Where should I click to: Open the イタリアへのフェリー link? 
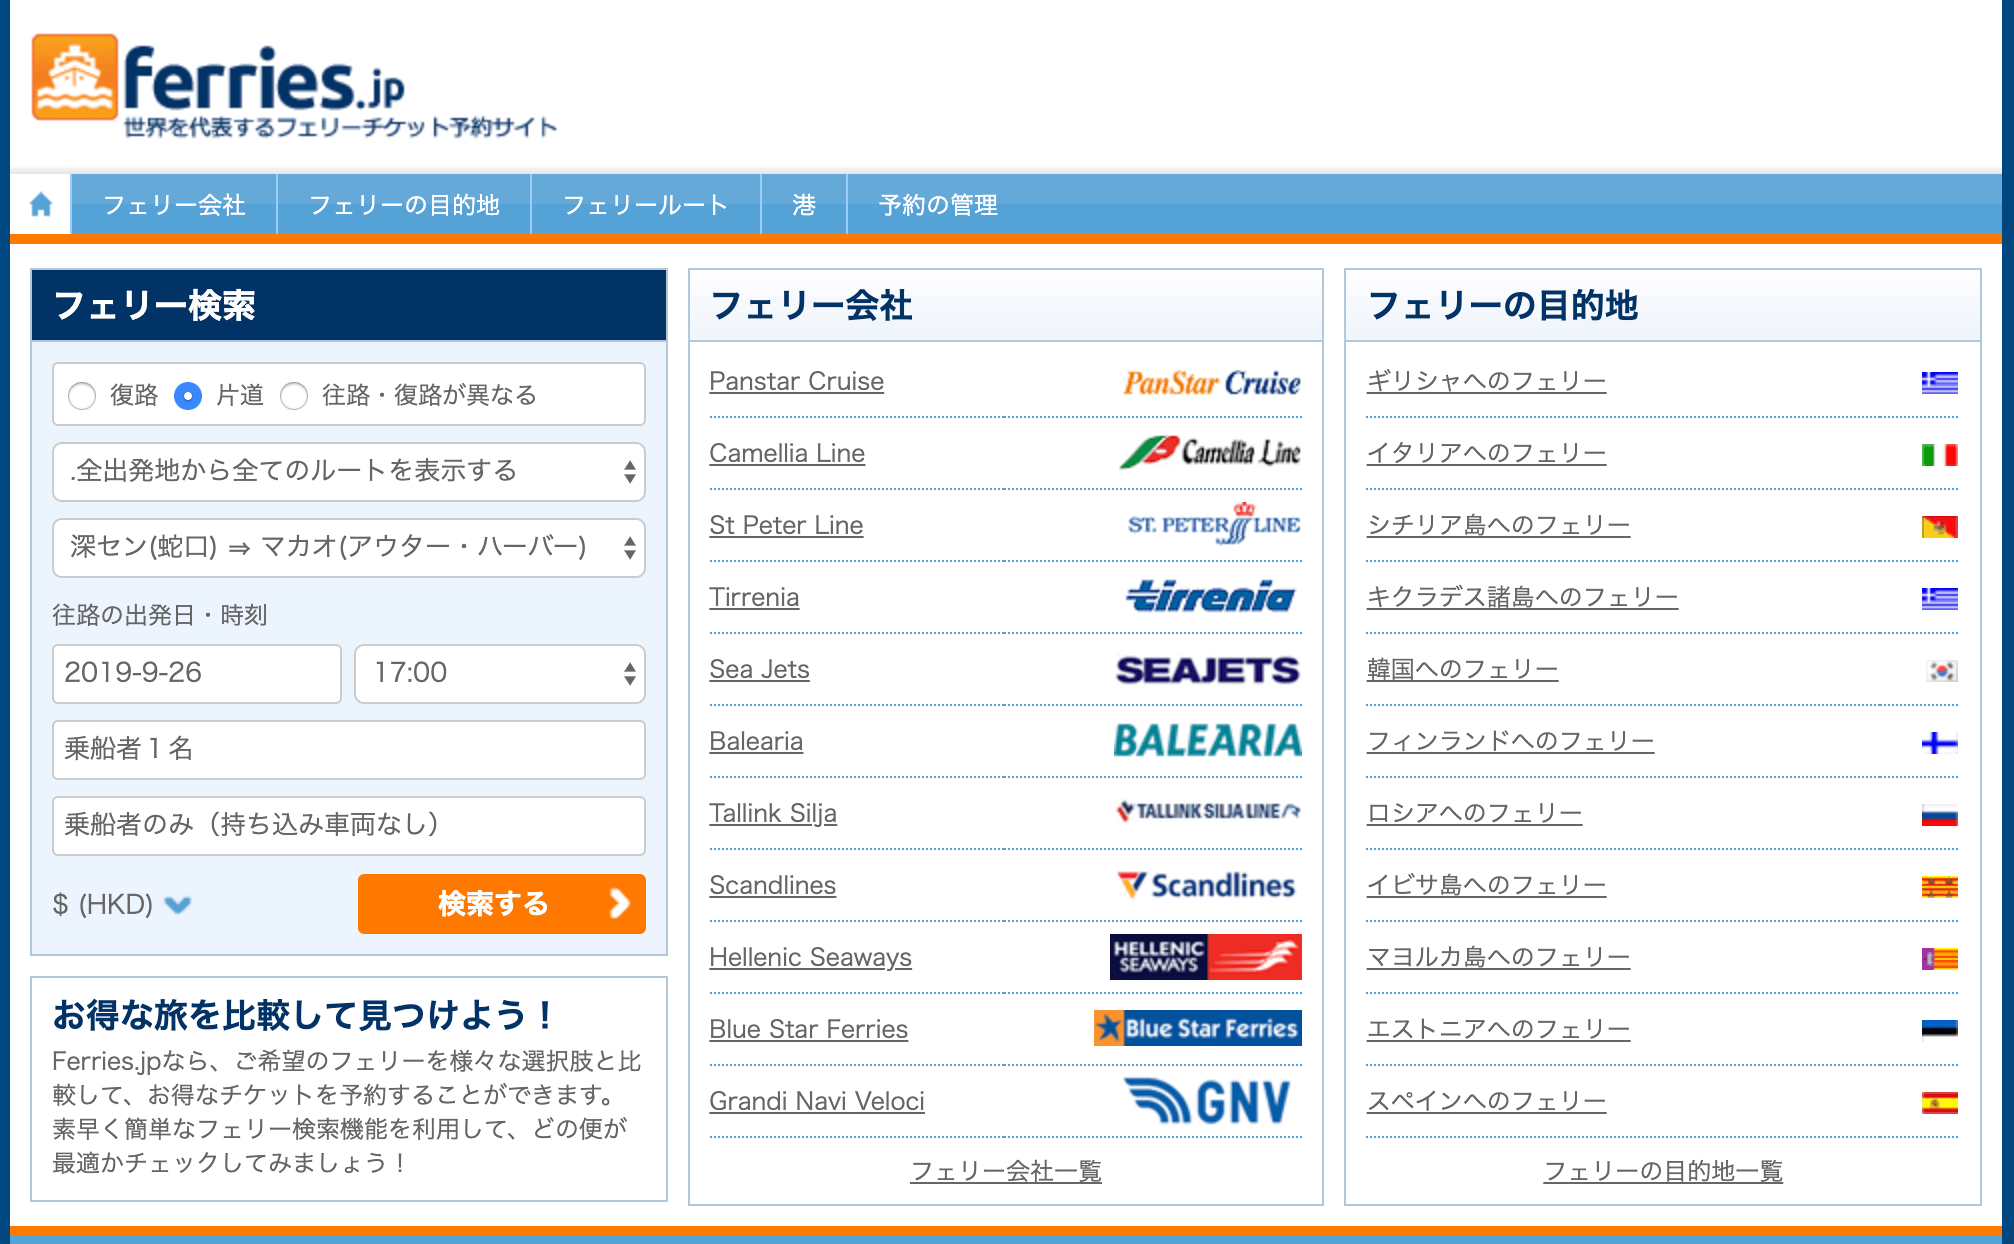pos(1486,453)
